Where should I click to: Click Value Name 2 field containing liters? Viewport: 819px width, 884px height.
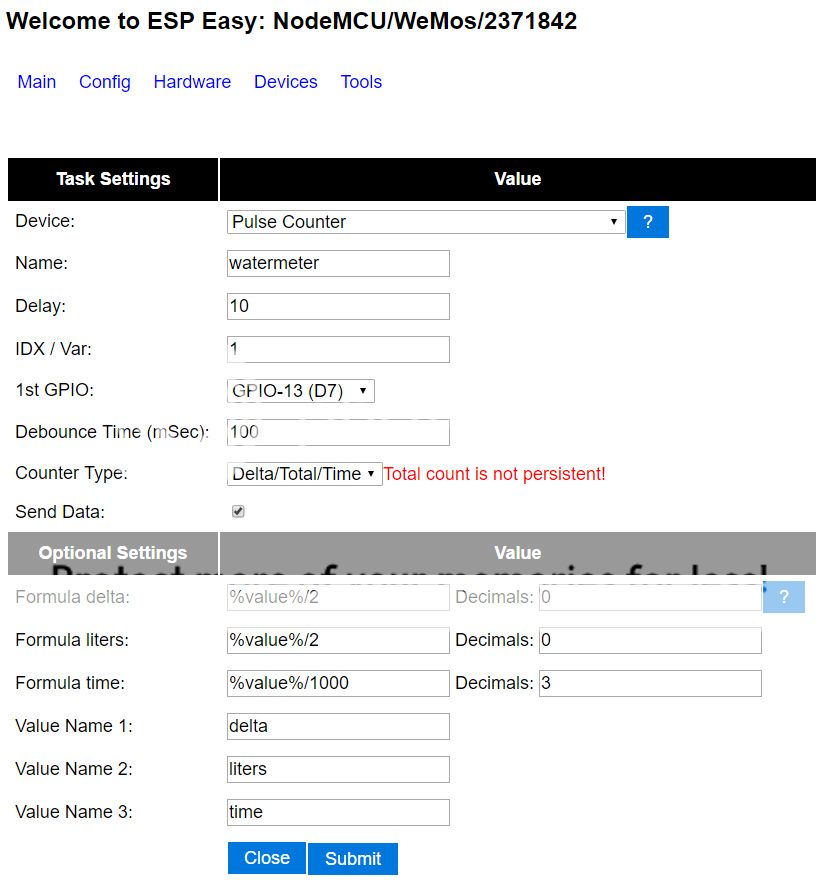338,769
